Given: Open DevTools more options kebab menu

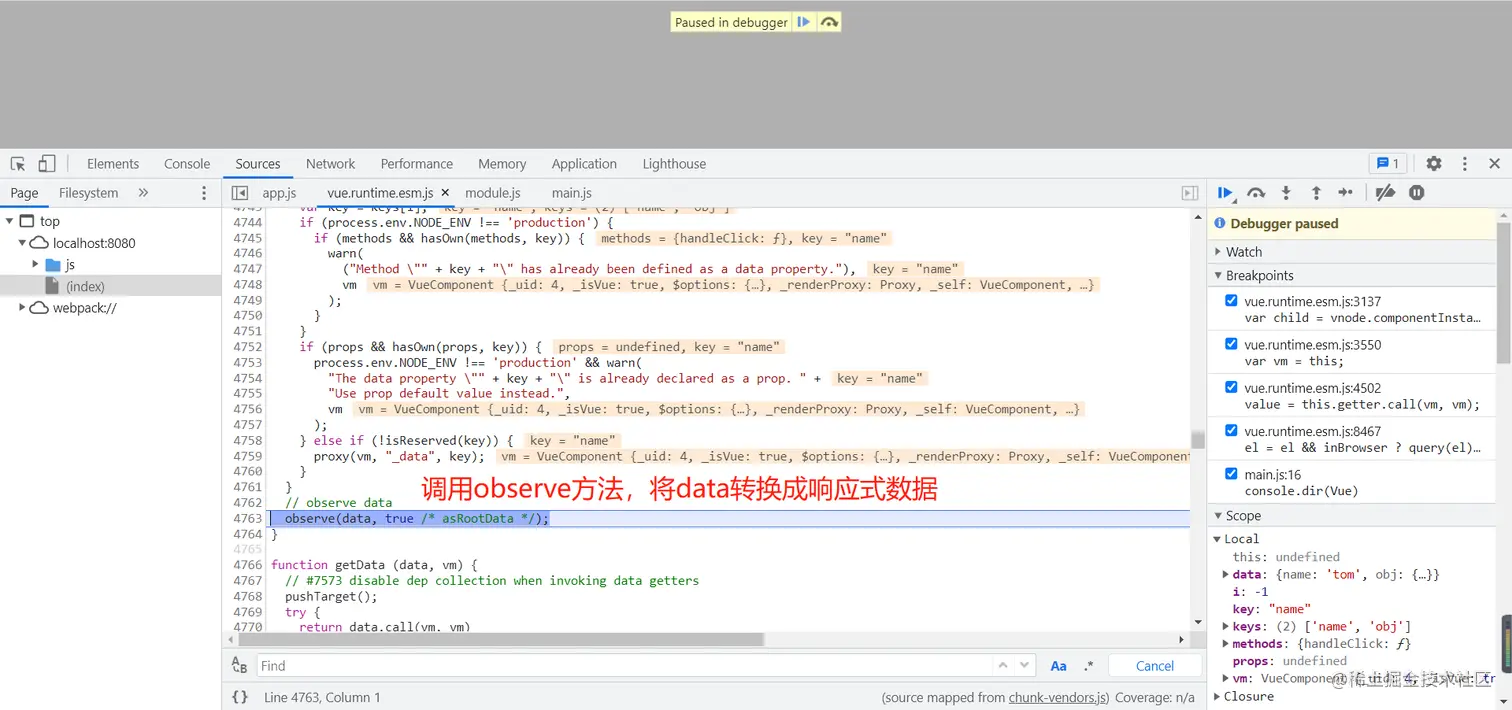Looking at the screenshot, I should tap(1465, 164).
